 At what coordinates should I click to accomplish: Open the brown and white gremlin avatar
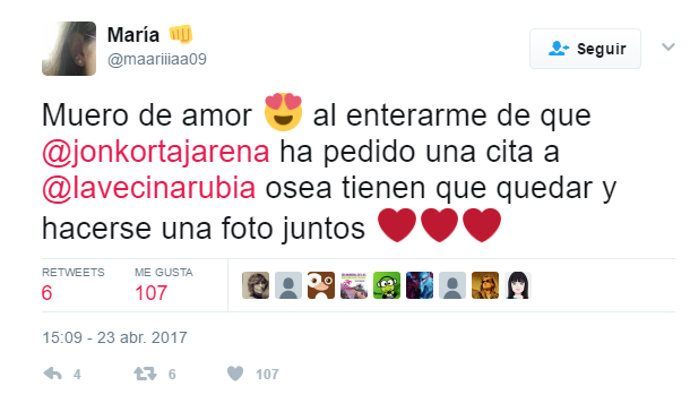coord(321,286)
